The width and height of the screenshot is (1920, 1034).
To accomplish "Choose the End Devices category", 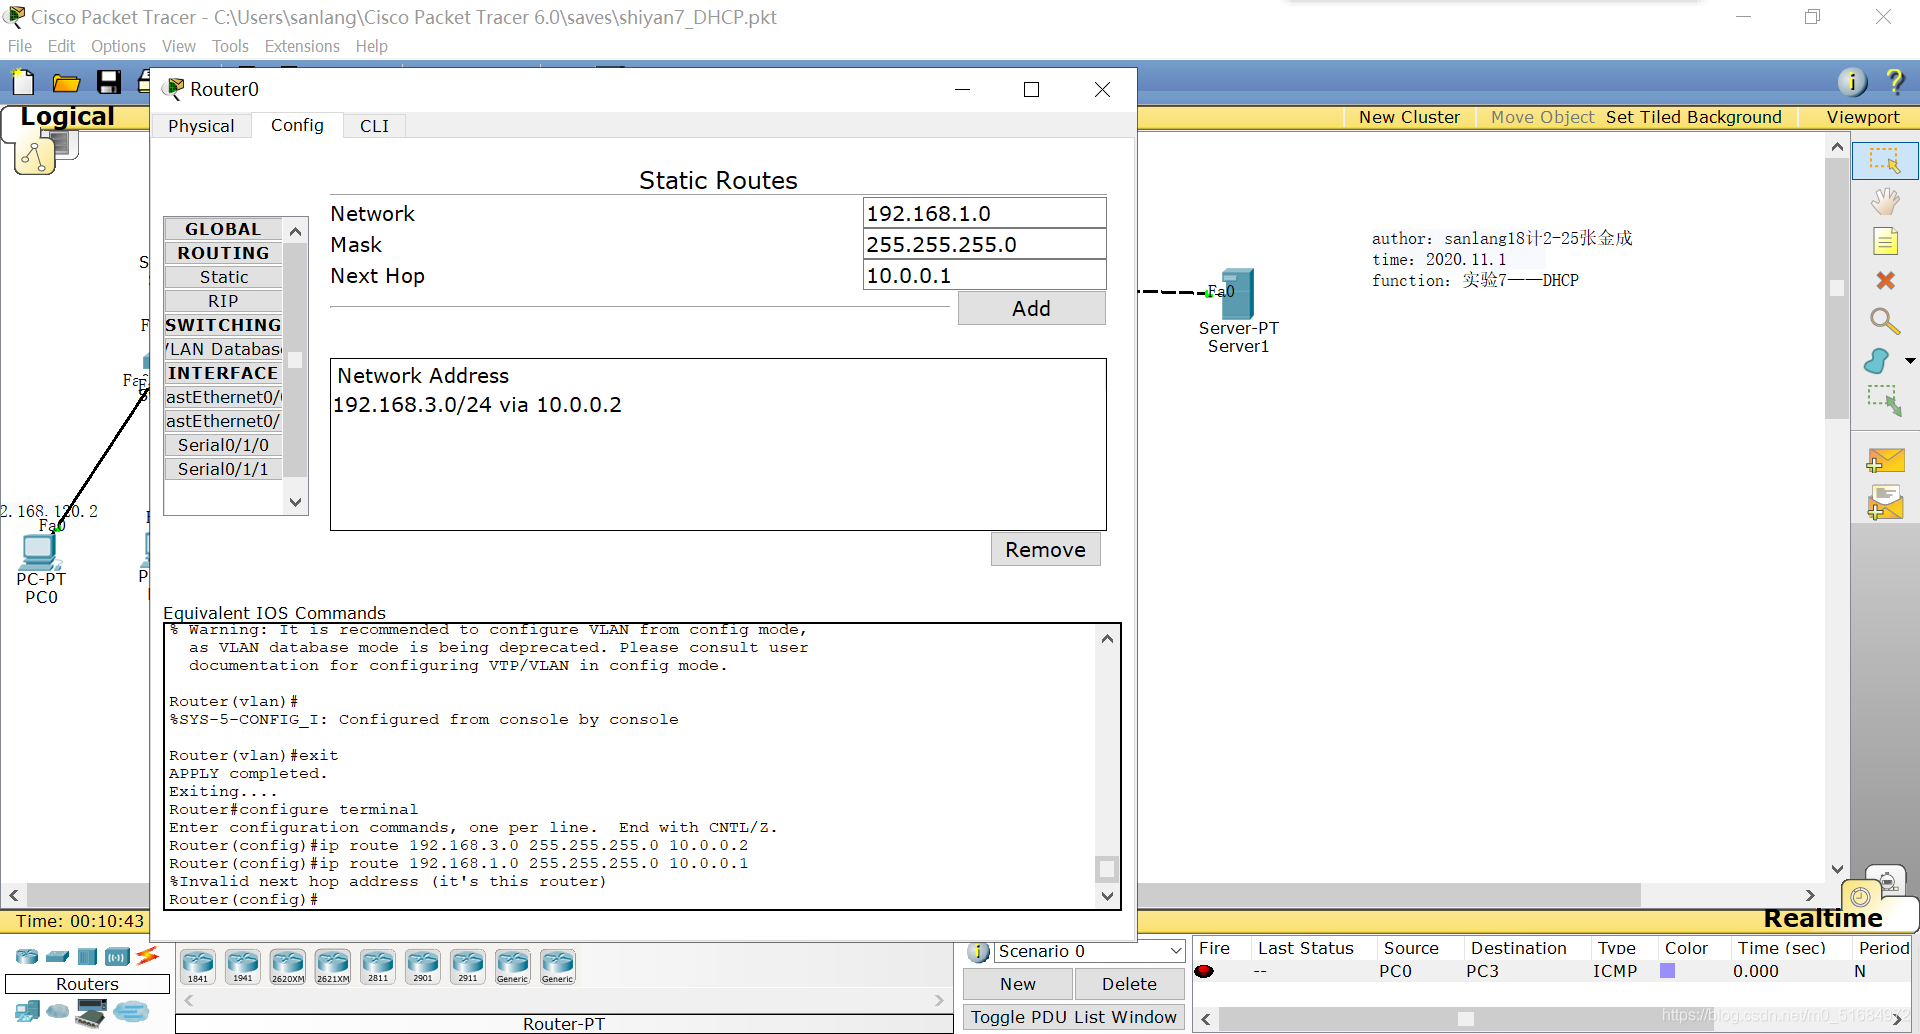I will coord(27,1012).
